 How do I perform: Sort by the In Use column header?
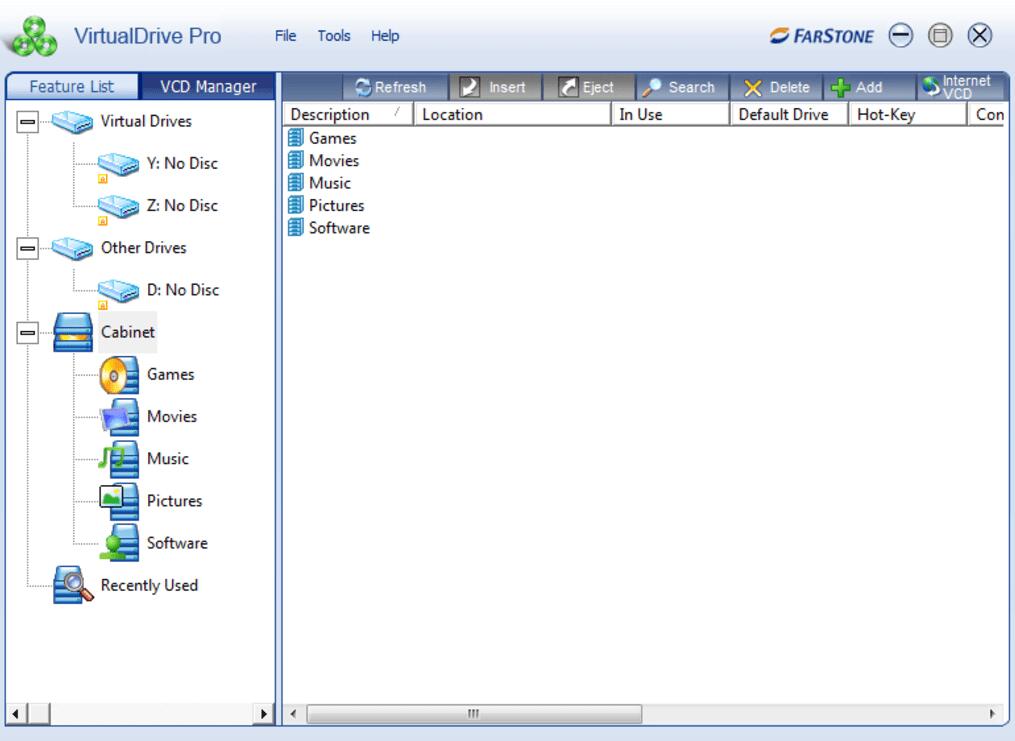(670, 115)
